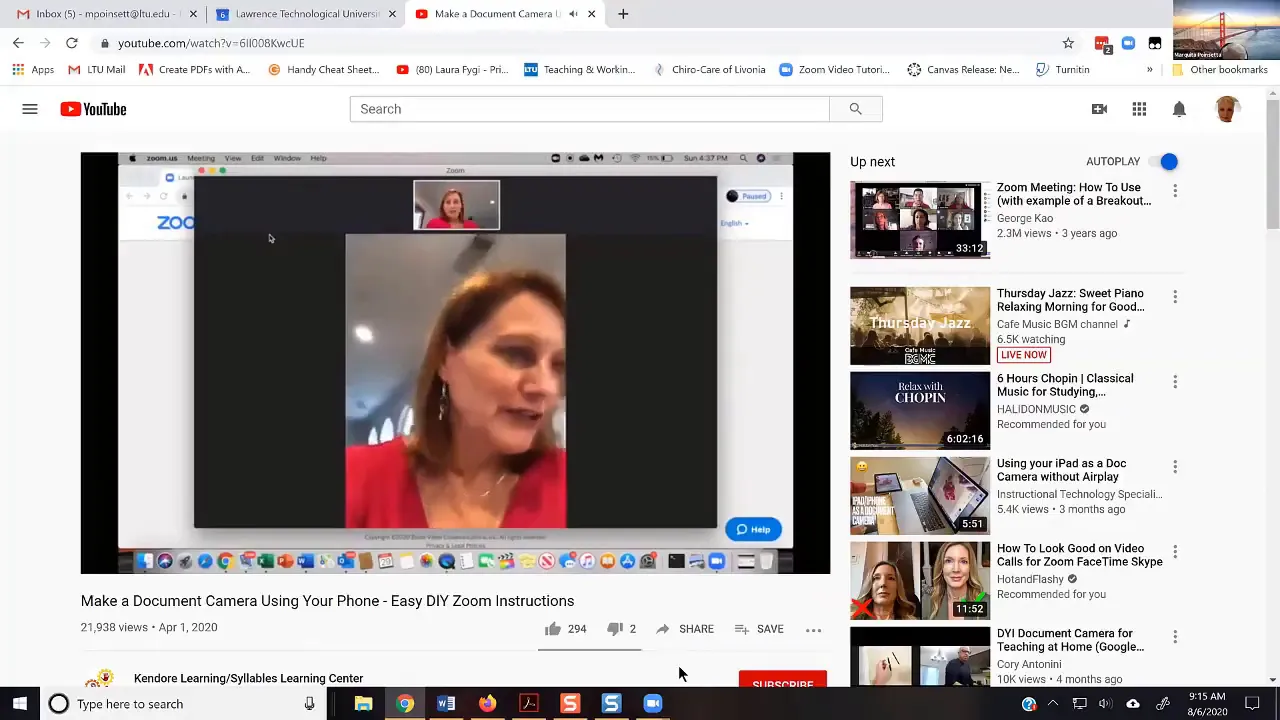The height and width of the screenshot is (720, 1280).
Task: Save the video to a playlist
Action: pos(759,629)
